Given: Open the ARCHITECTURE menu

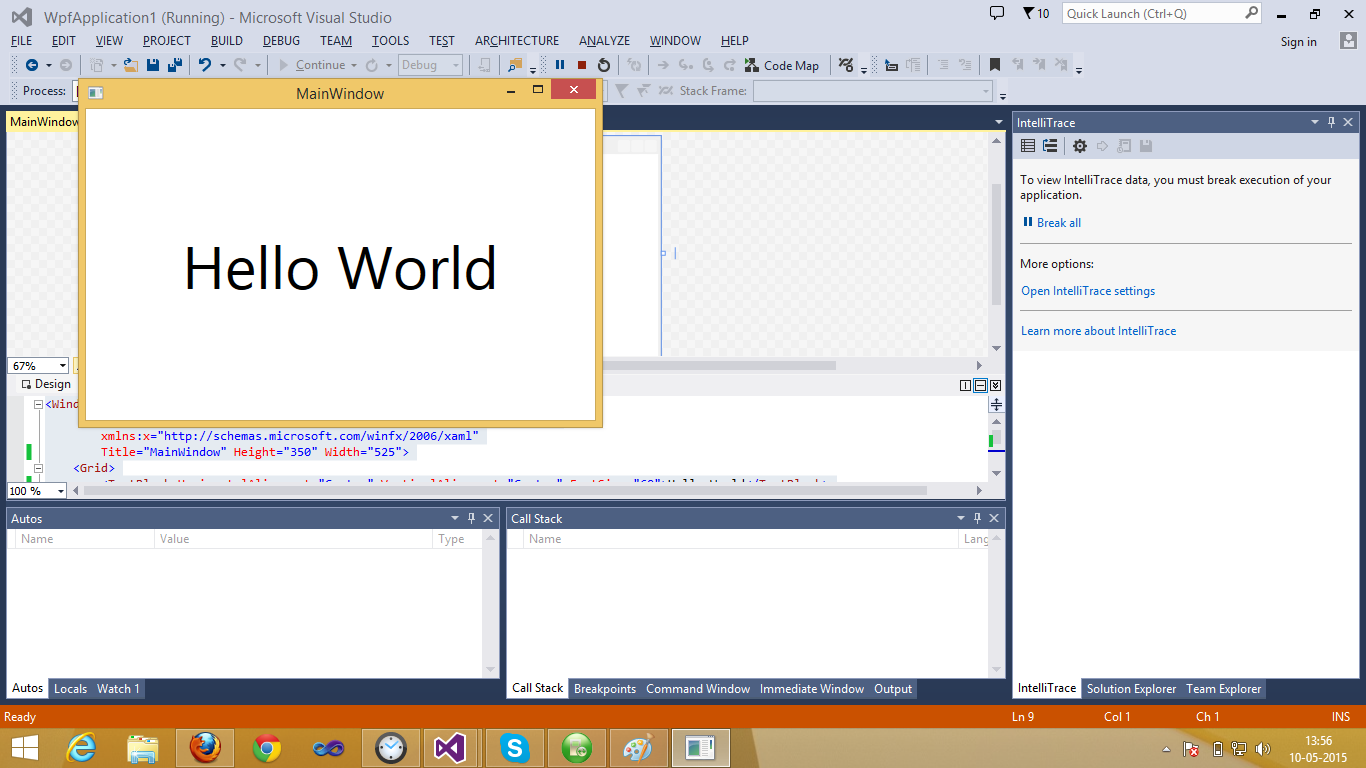Looking at the screenshot, I should [x=517, y=41].
